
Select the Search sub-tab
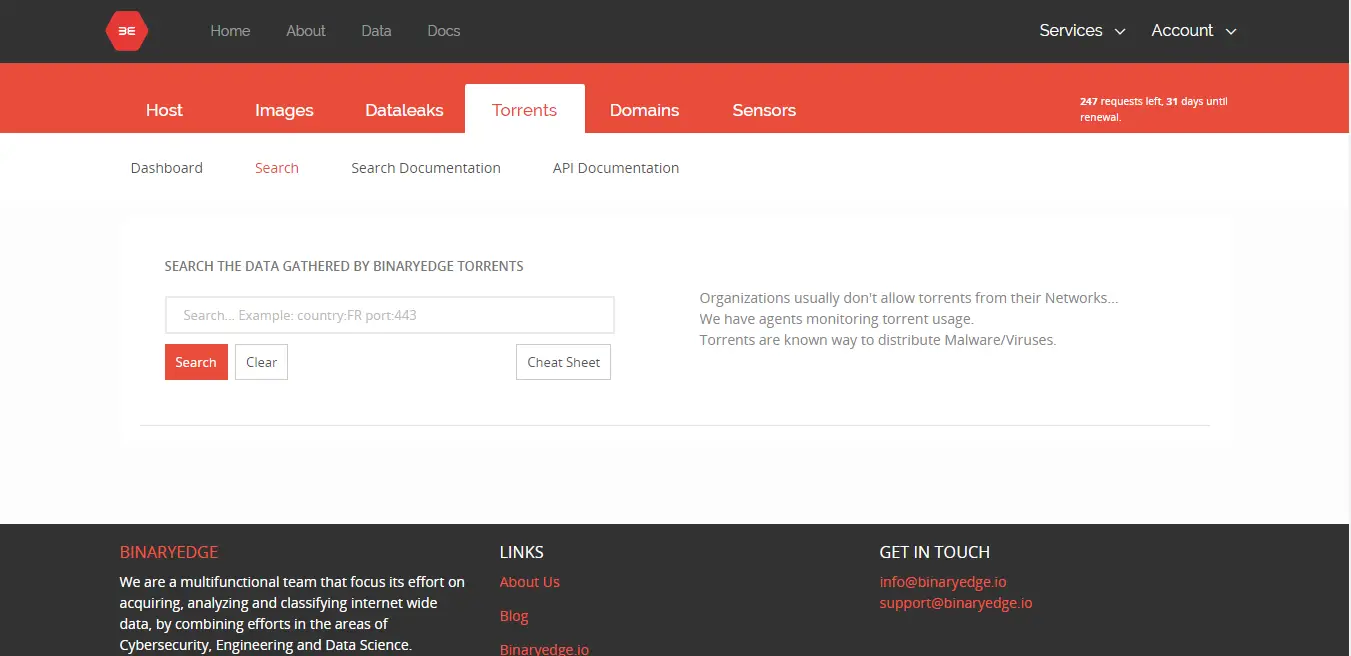point(277,168)
